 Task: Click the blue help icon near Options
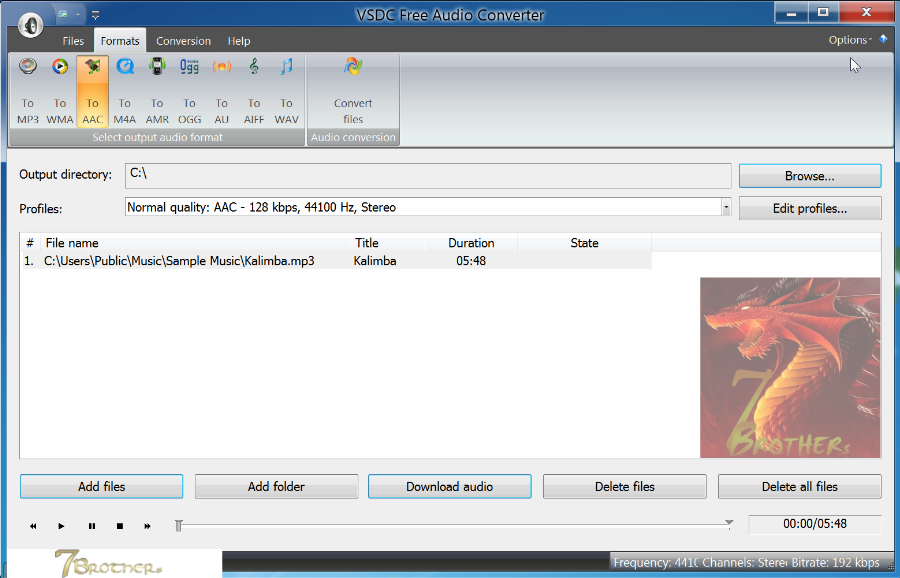pos(883,39)
